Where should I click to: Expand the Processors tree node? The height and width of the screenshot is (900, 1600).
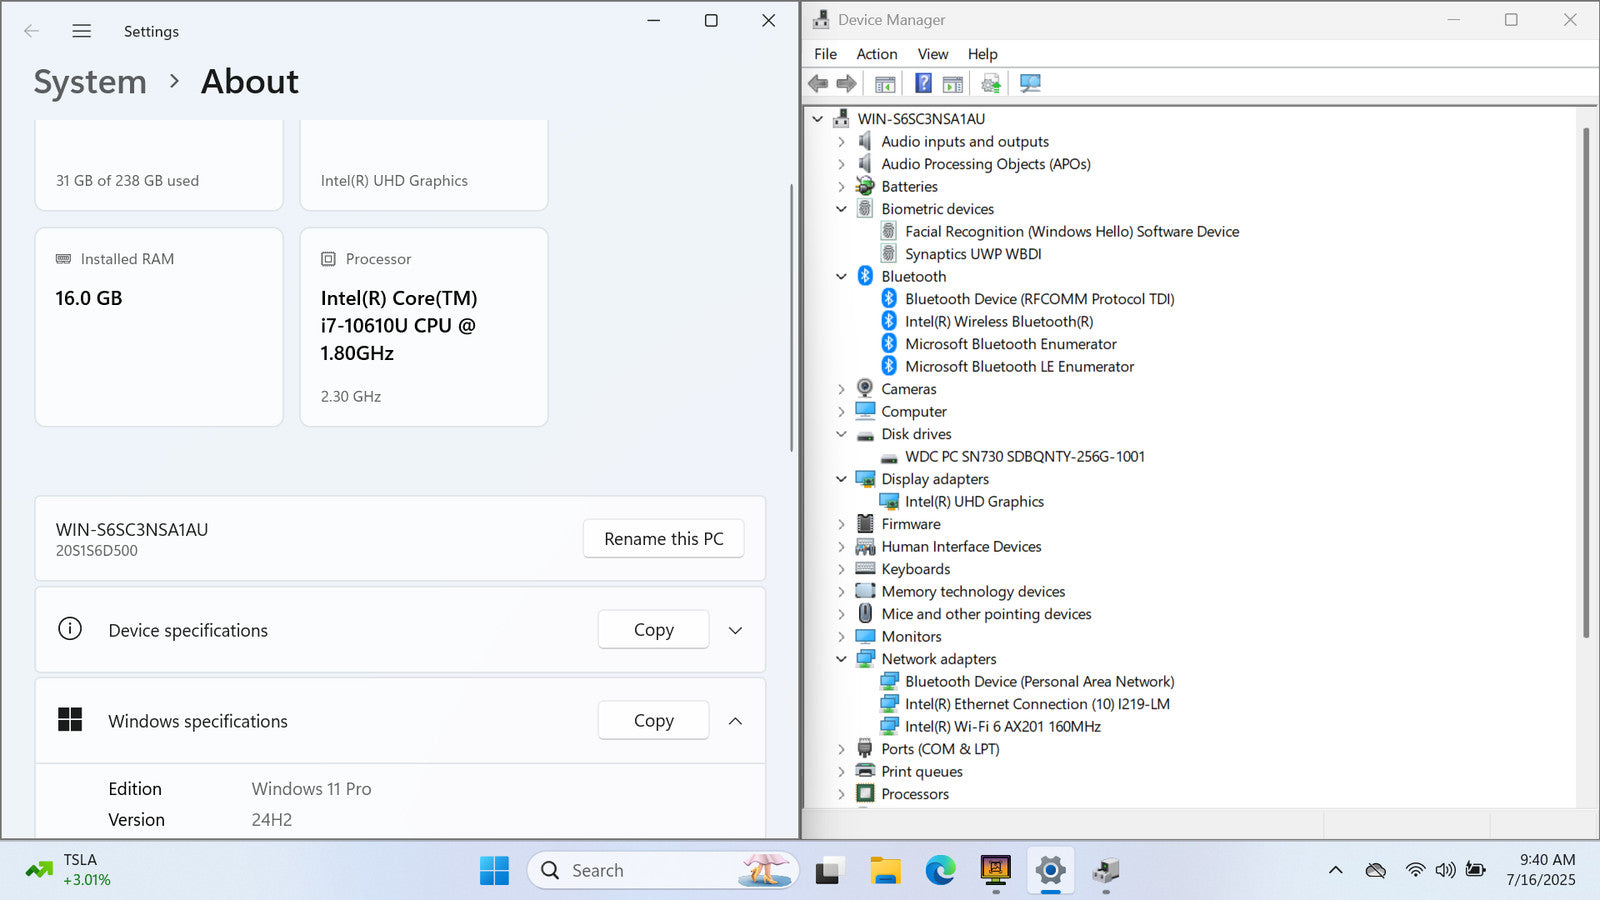(841, 795)
